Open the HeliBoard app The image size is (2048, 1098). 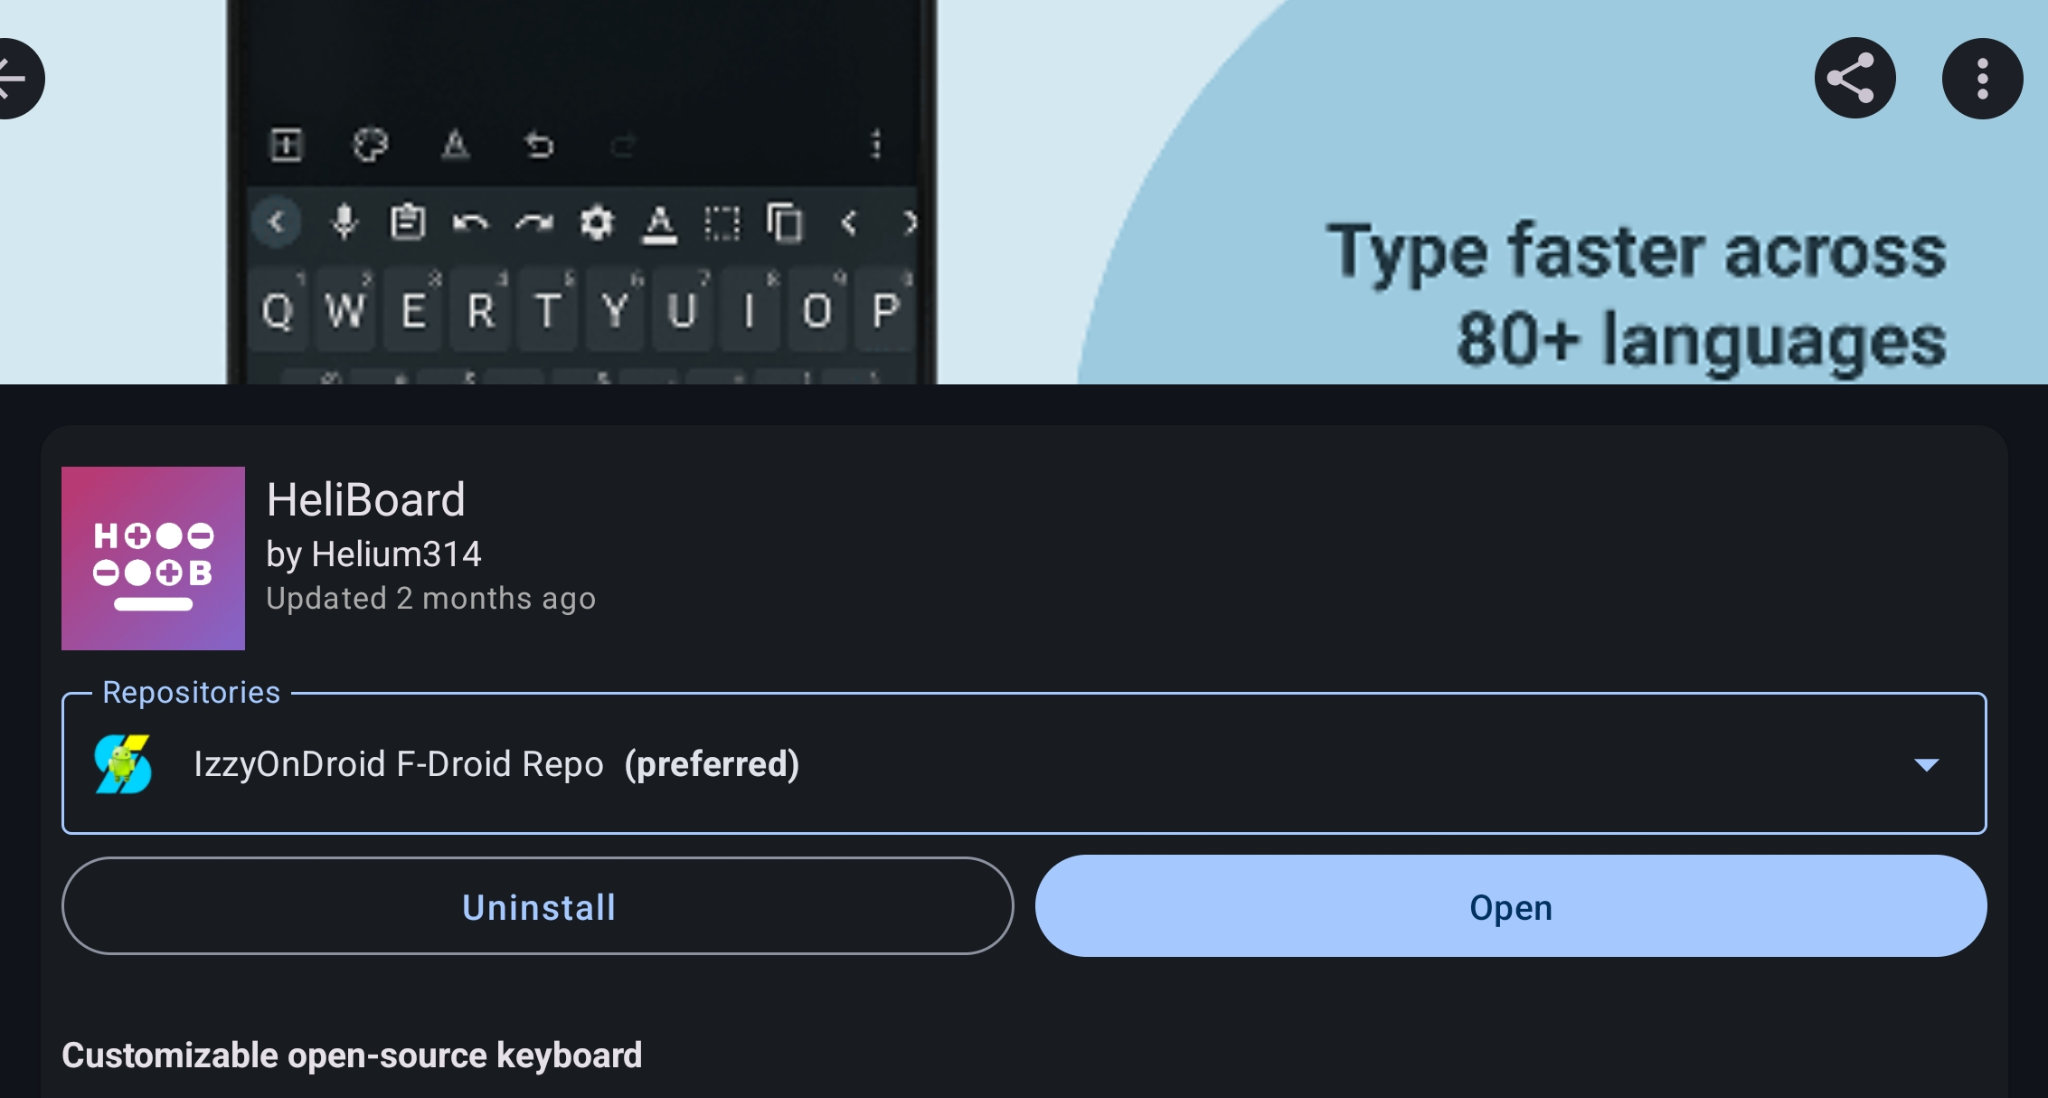[x=1510, y=906]
